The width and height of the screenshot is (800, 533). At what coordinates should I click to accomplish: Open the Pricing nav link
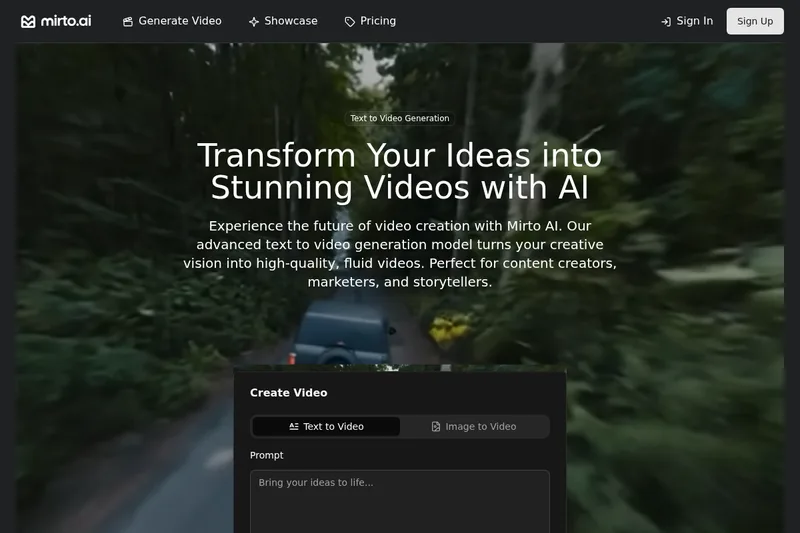(x=370, y=21)
